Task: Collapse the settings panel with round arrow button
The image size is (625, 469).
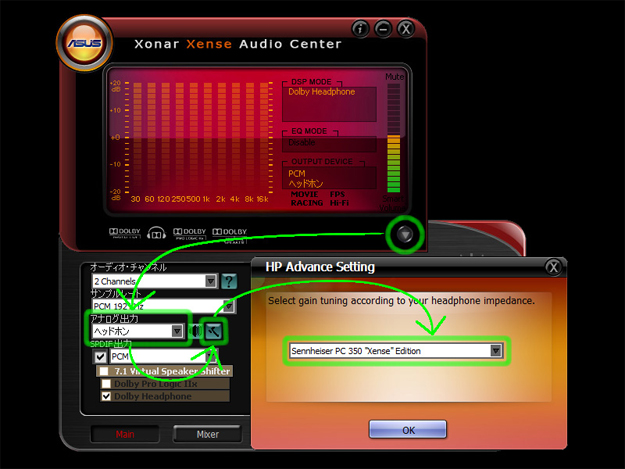Action: [405, 235]
